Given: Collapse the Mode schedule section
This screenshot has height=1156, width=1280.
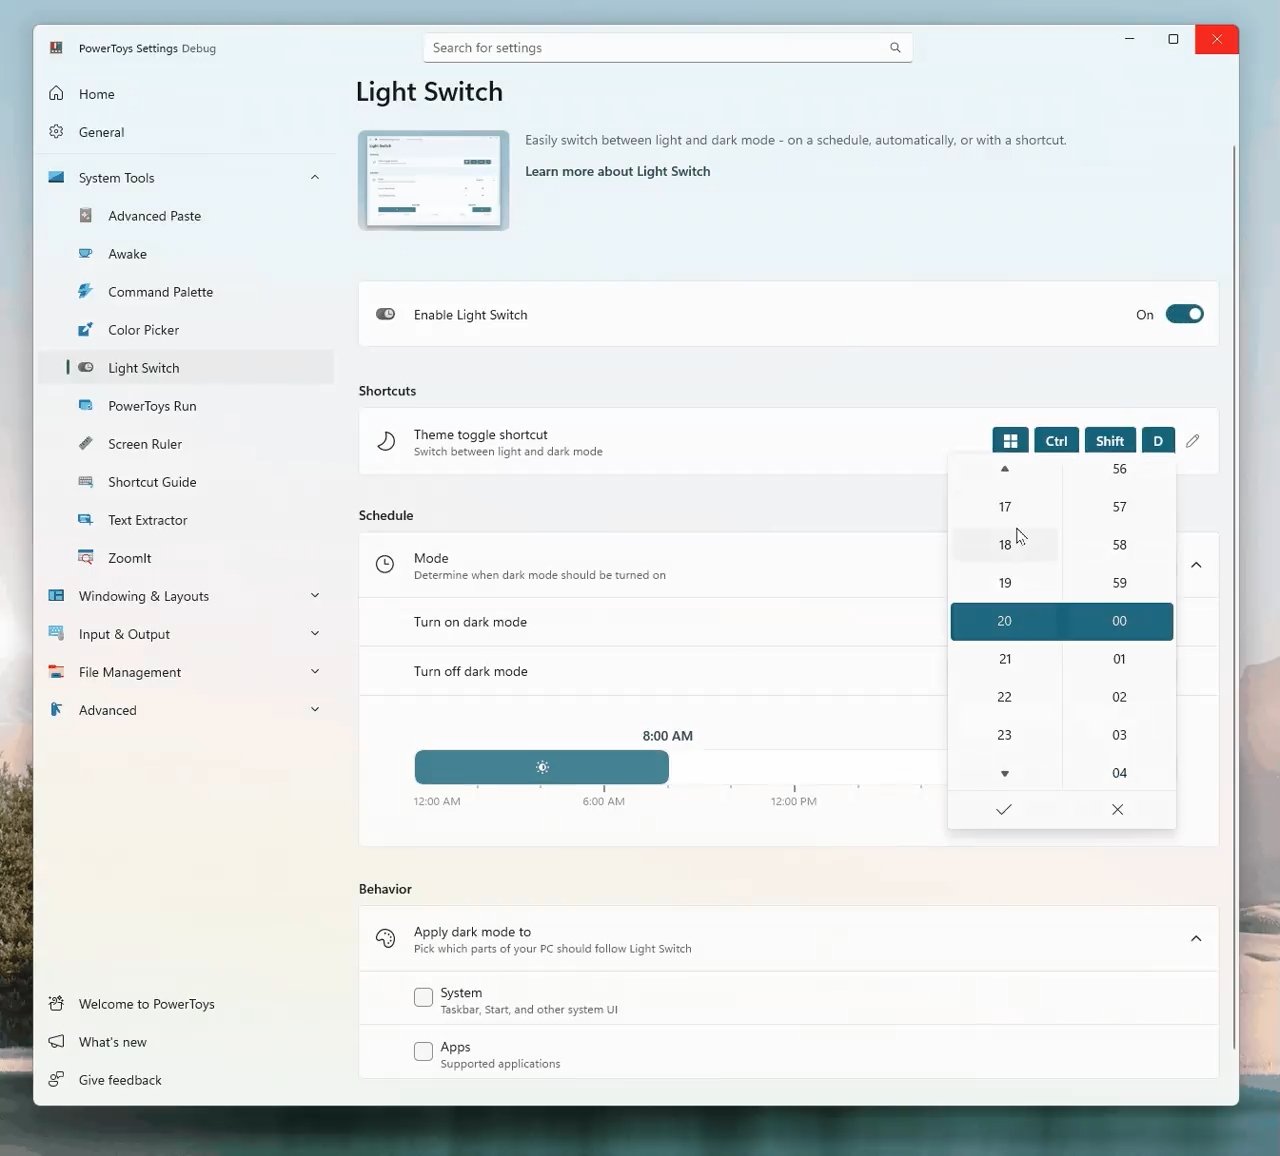Looking at the screenshot, I should click(x=1196, y=565).
